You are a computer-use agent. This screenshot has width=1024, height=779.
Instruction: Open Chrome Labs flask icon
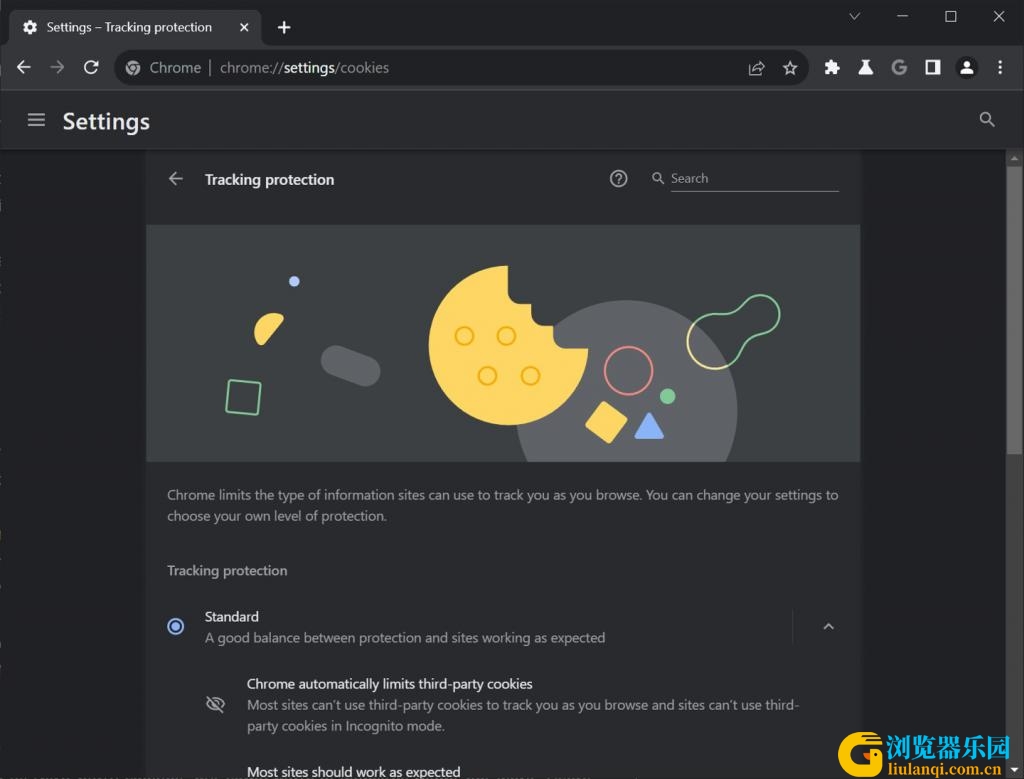coord(866,67)
